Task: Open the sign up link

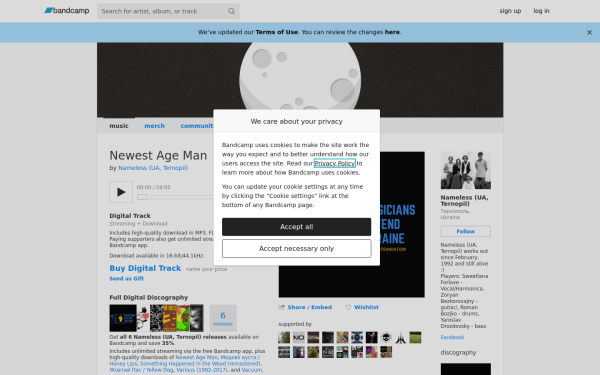Action: (x=510, y=11)
